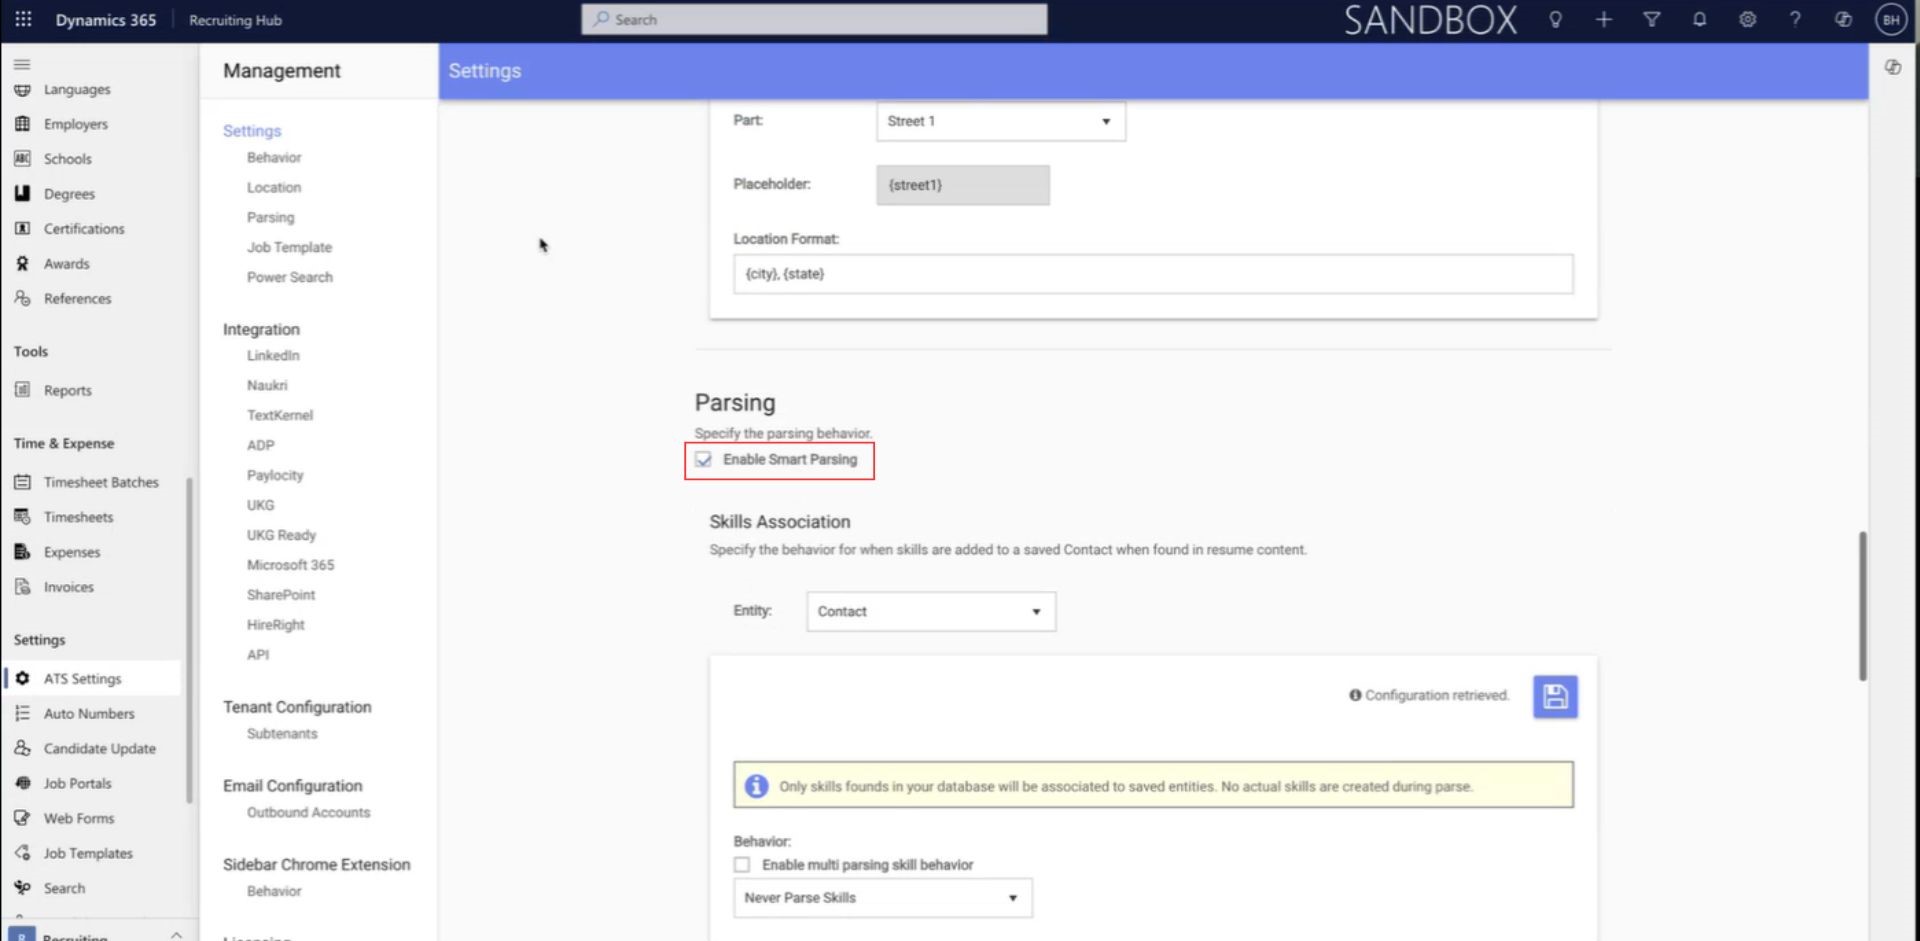Open Job Portals in sidebar
1920x941 pixels.
[x=77, y=784]
